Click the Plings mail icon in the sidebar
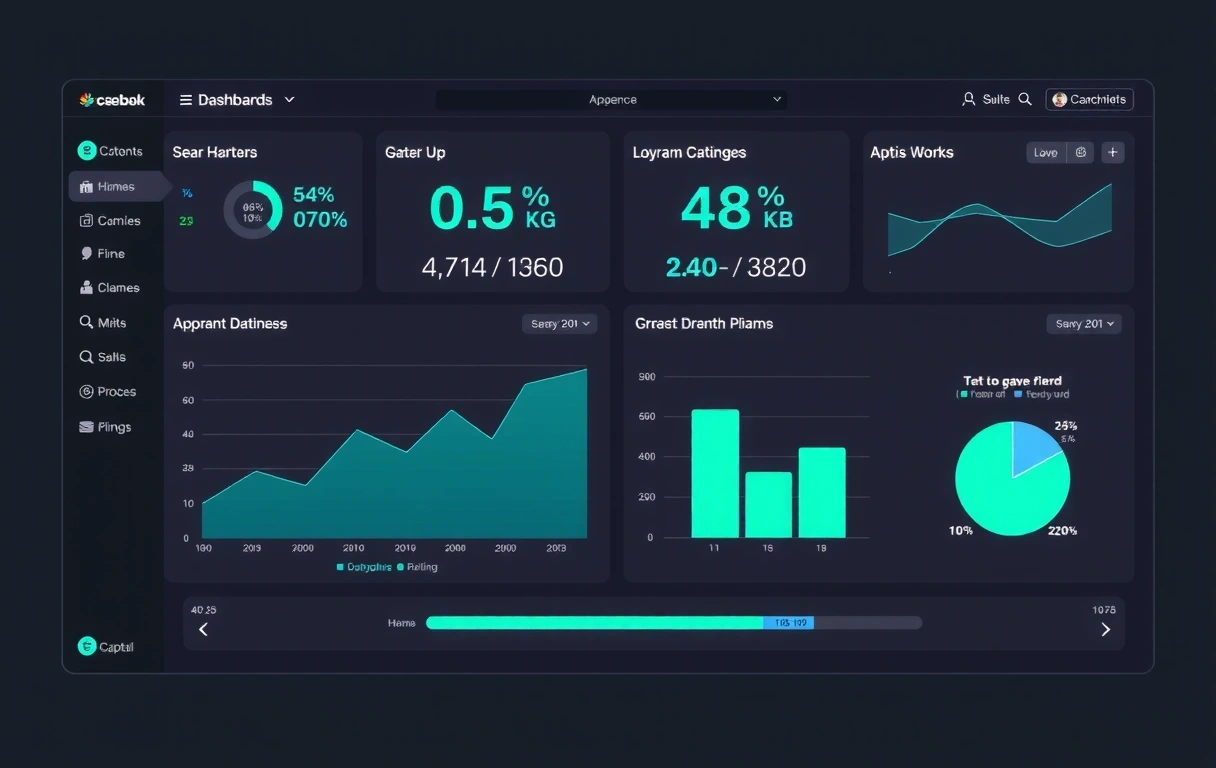The height and width of the screenshot is (768, 1216). 87,426
